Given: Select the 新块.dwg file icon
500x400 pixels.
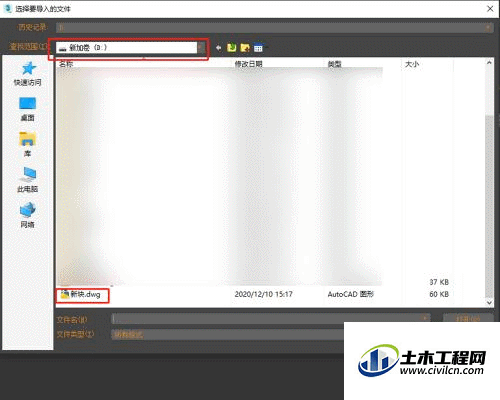Looking at the screenshot, I should coord(65,294).
